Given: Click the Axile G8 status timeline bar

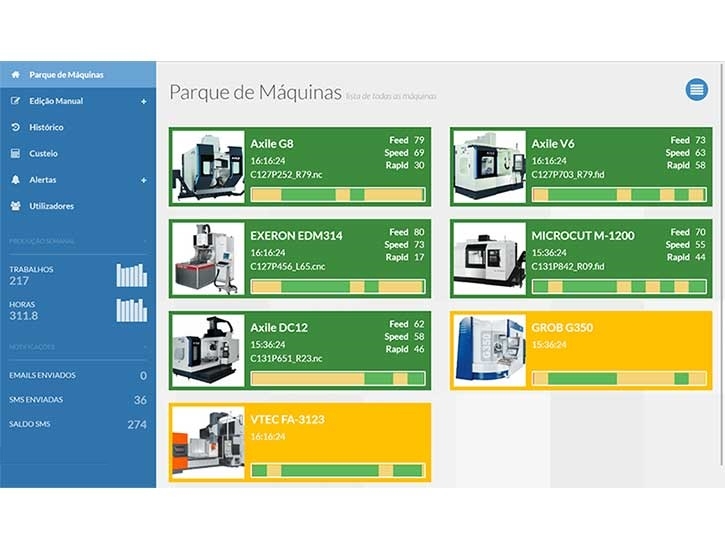Looking at the screenshot, I should [x=338, y=194].
